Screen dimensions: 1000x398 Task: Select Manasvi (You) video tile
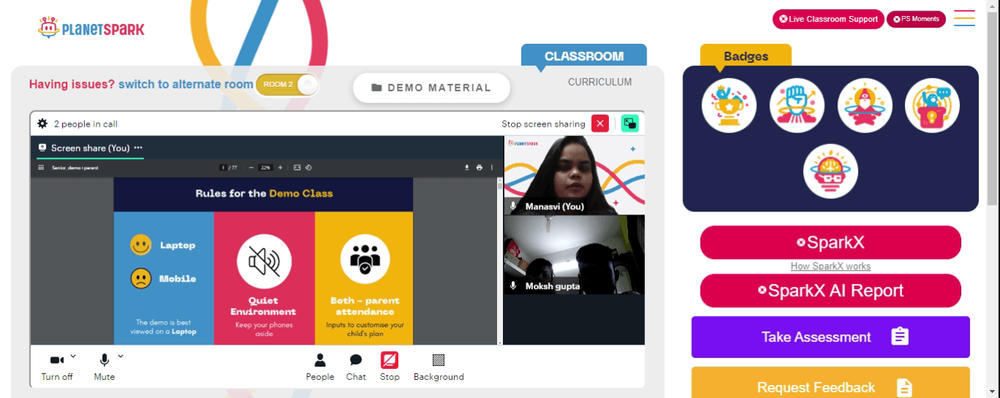coord(574,175)
